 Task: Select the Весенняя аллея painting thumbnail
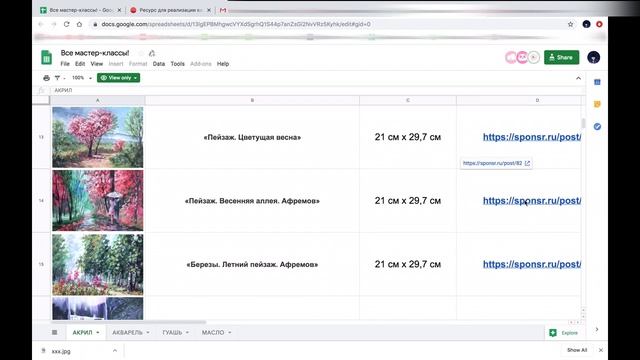click(x=98, y=201)
